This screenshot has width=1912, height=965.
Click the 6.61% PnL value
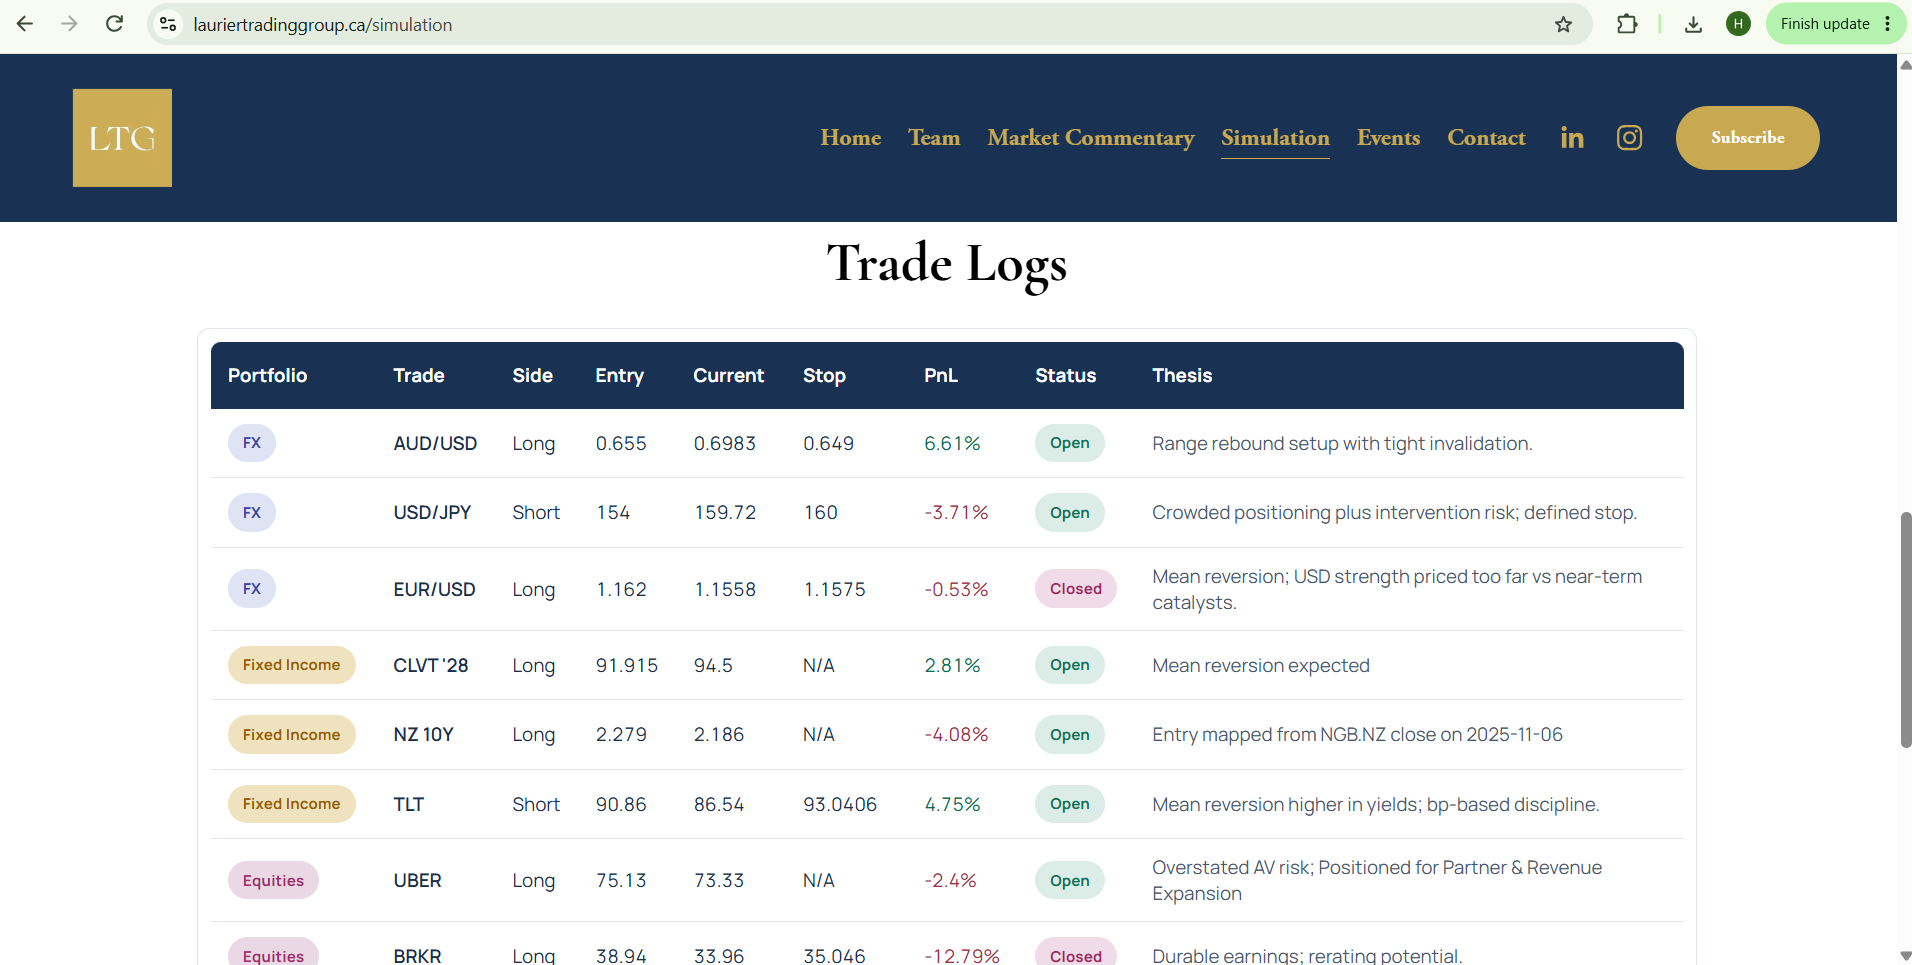pyautogui.click(x=952, y=443)
